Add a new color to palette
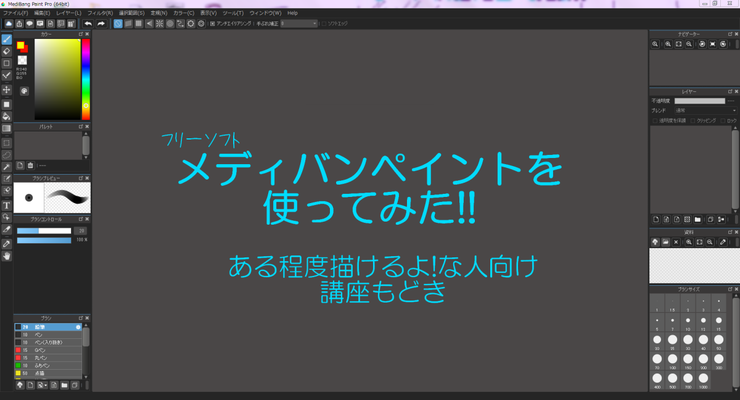The width and height of the screenshot is (740, 400). coord(20,165)
